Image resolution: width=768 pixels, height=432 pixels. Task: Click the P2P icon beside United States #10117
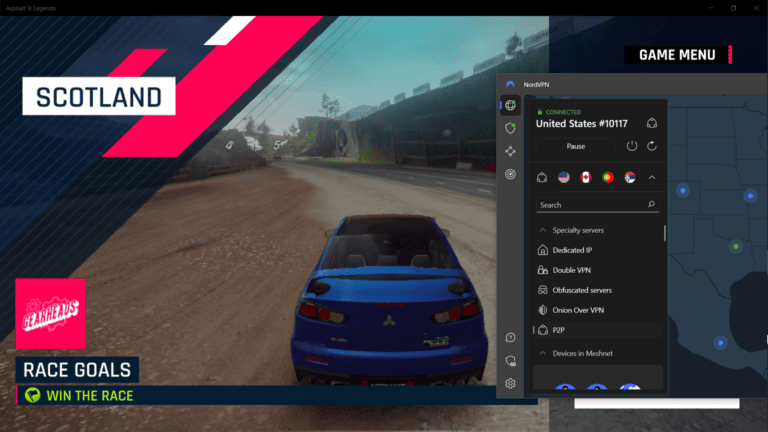tap(652, 123)
